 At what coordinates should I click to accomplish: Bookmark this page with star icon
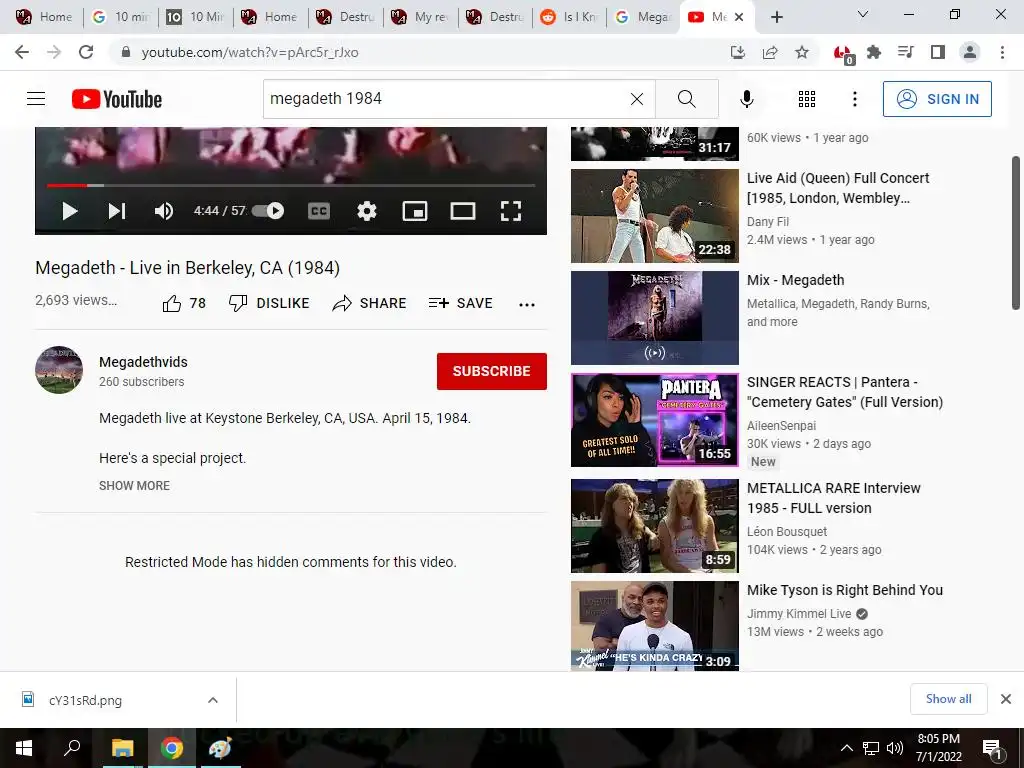tap(802, 52)
